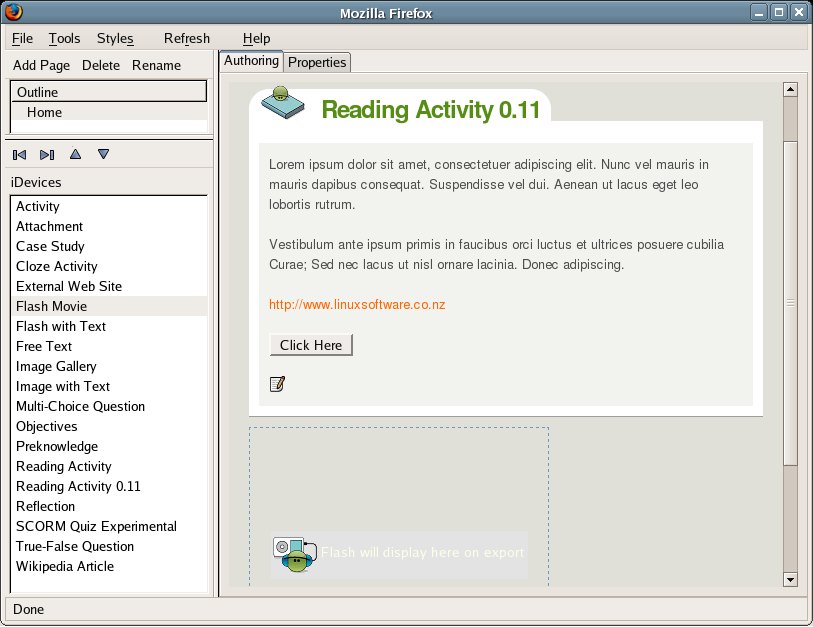
Task: Click the scrollbar up arrow
Action: [x=790, y=89]
